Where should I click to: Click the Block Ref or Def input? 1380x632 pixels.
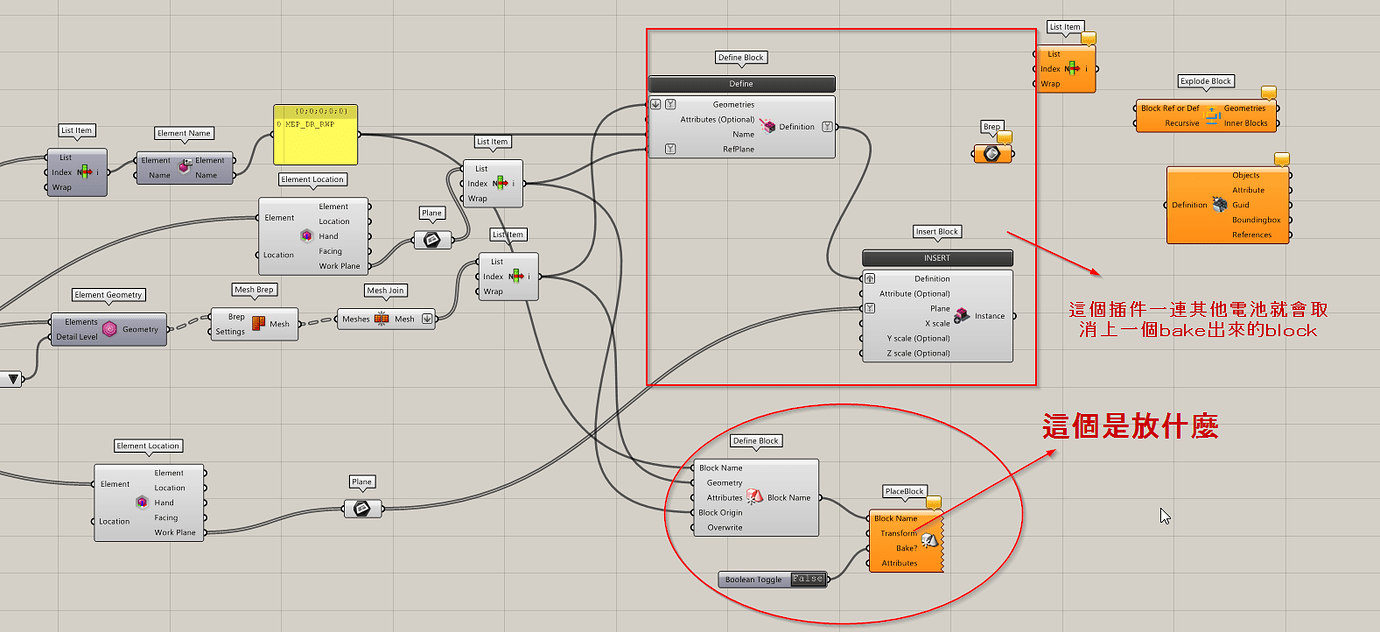click(x=1170, y=108)
